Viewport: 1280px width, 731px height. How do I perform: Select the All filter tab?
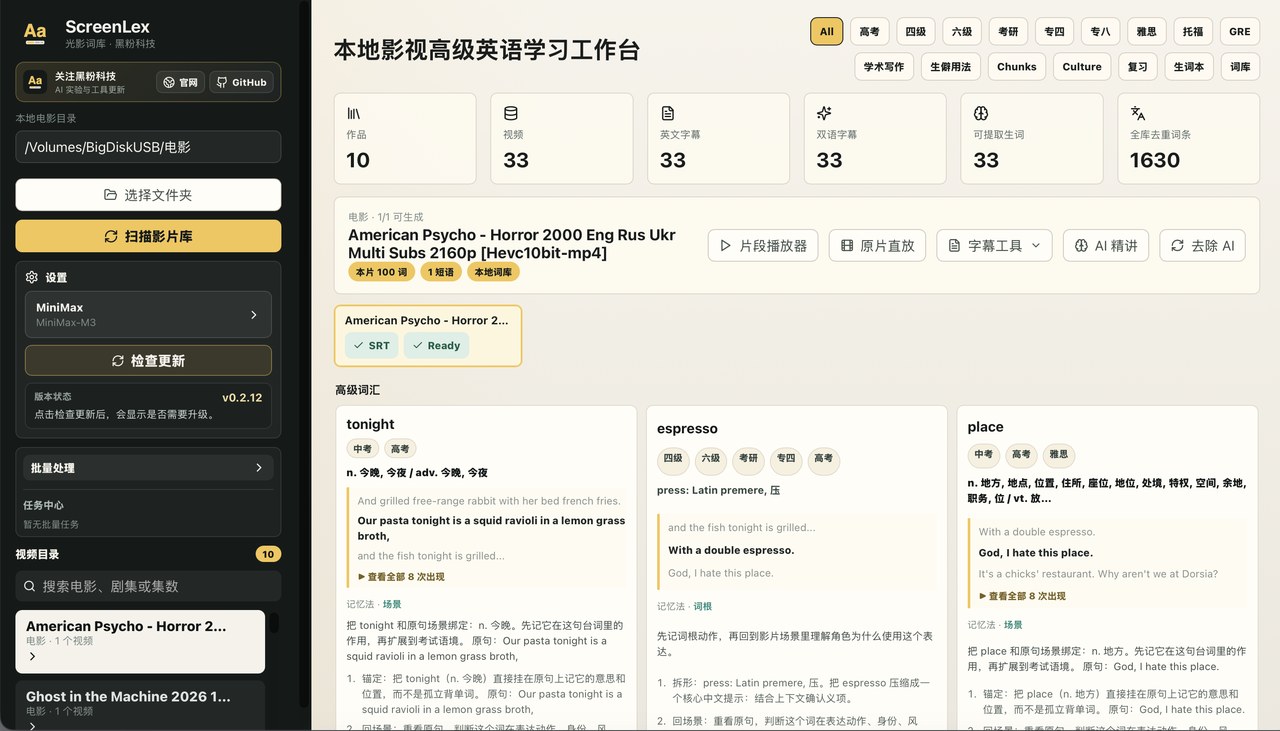click(x=827, y=31)
